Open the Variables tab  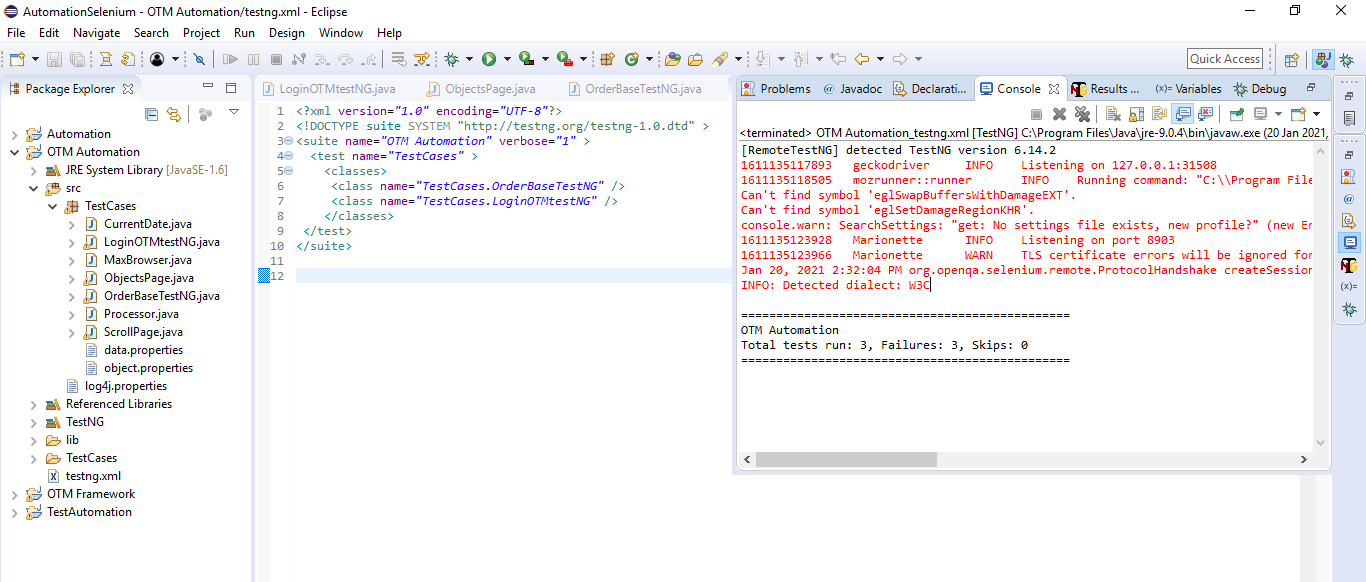(x=1188, y=89)
